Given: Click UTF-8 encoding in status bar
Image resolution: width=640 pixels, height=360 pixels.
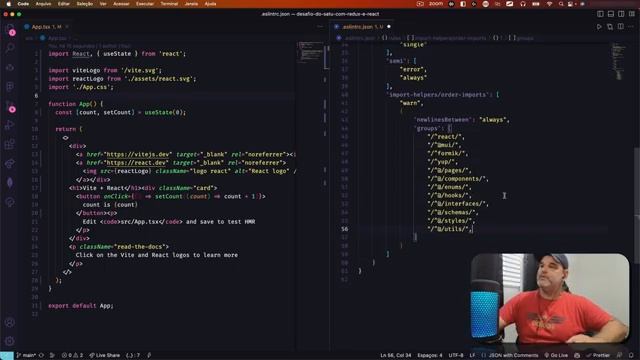Looking at the screenshot, I should 456,355.
